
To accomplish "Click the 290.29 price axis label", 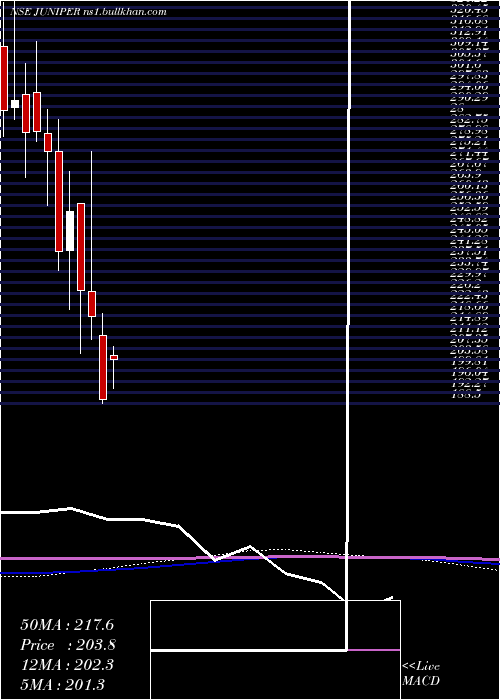I will tap(468, 97).
